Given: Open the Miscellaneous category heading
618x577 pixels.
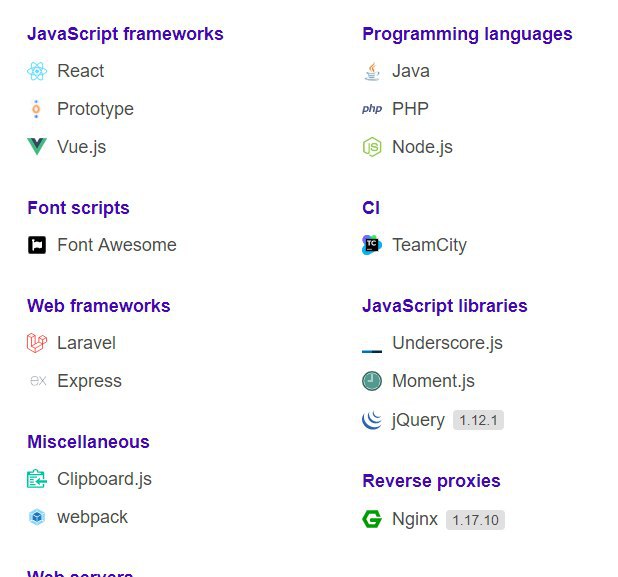Looking at the screenshot, I should tap(88, 442).
